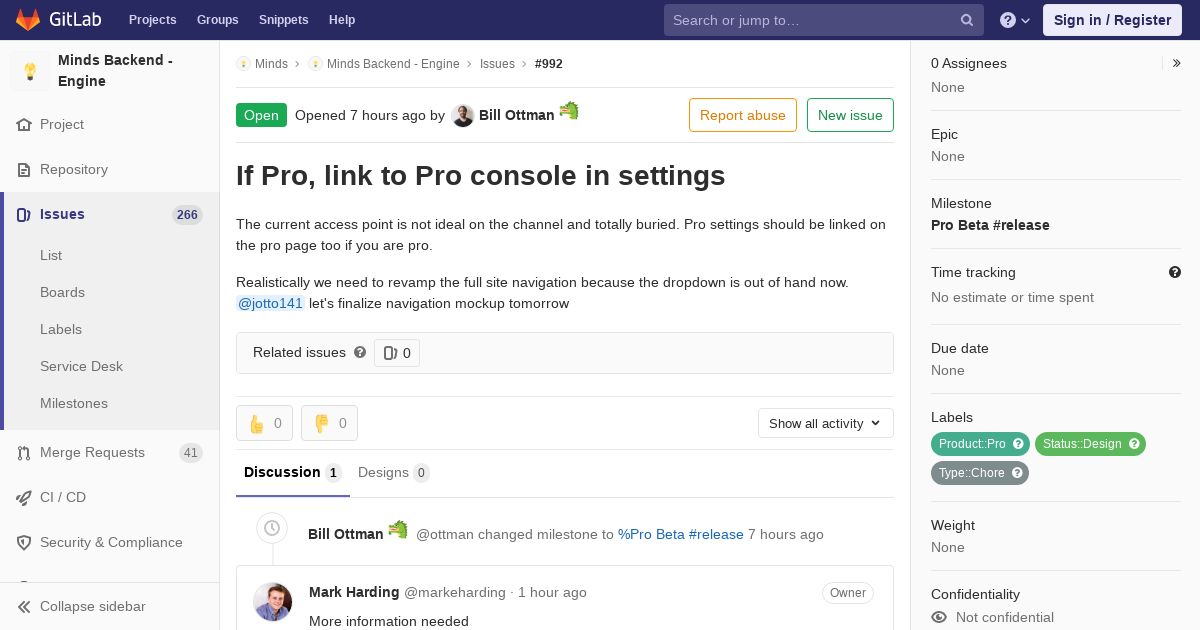Click help icon on Type::Chore label
The width and height of the screenshot is (1200, 630).
tap(1018, 473)
